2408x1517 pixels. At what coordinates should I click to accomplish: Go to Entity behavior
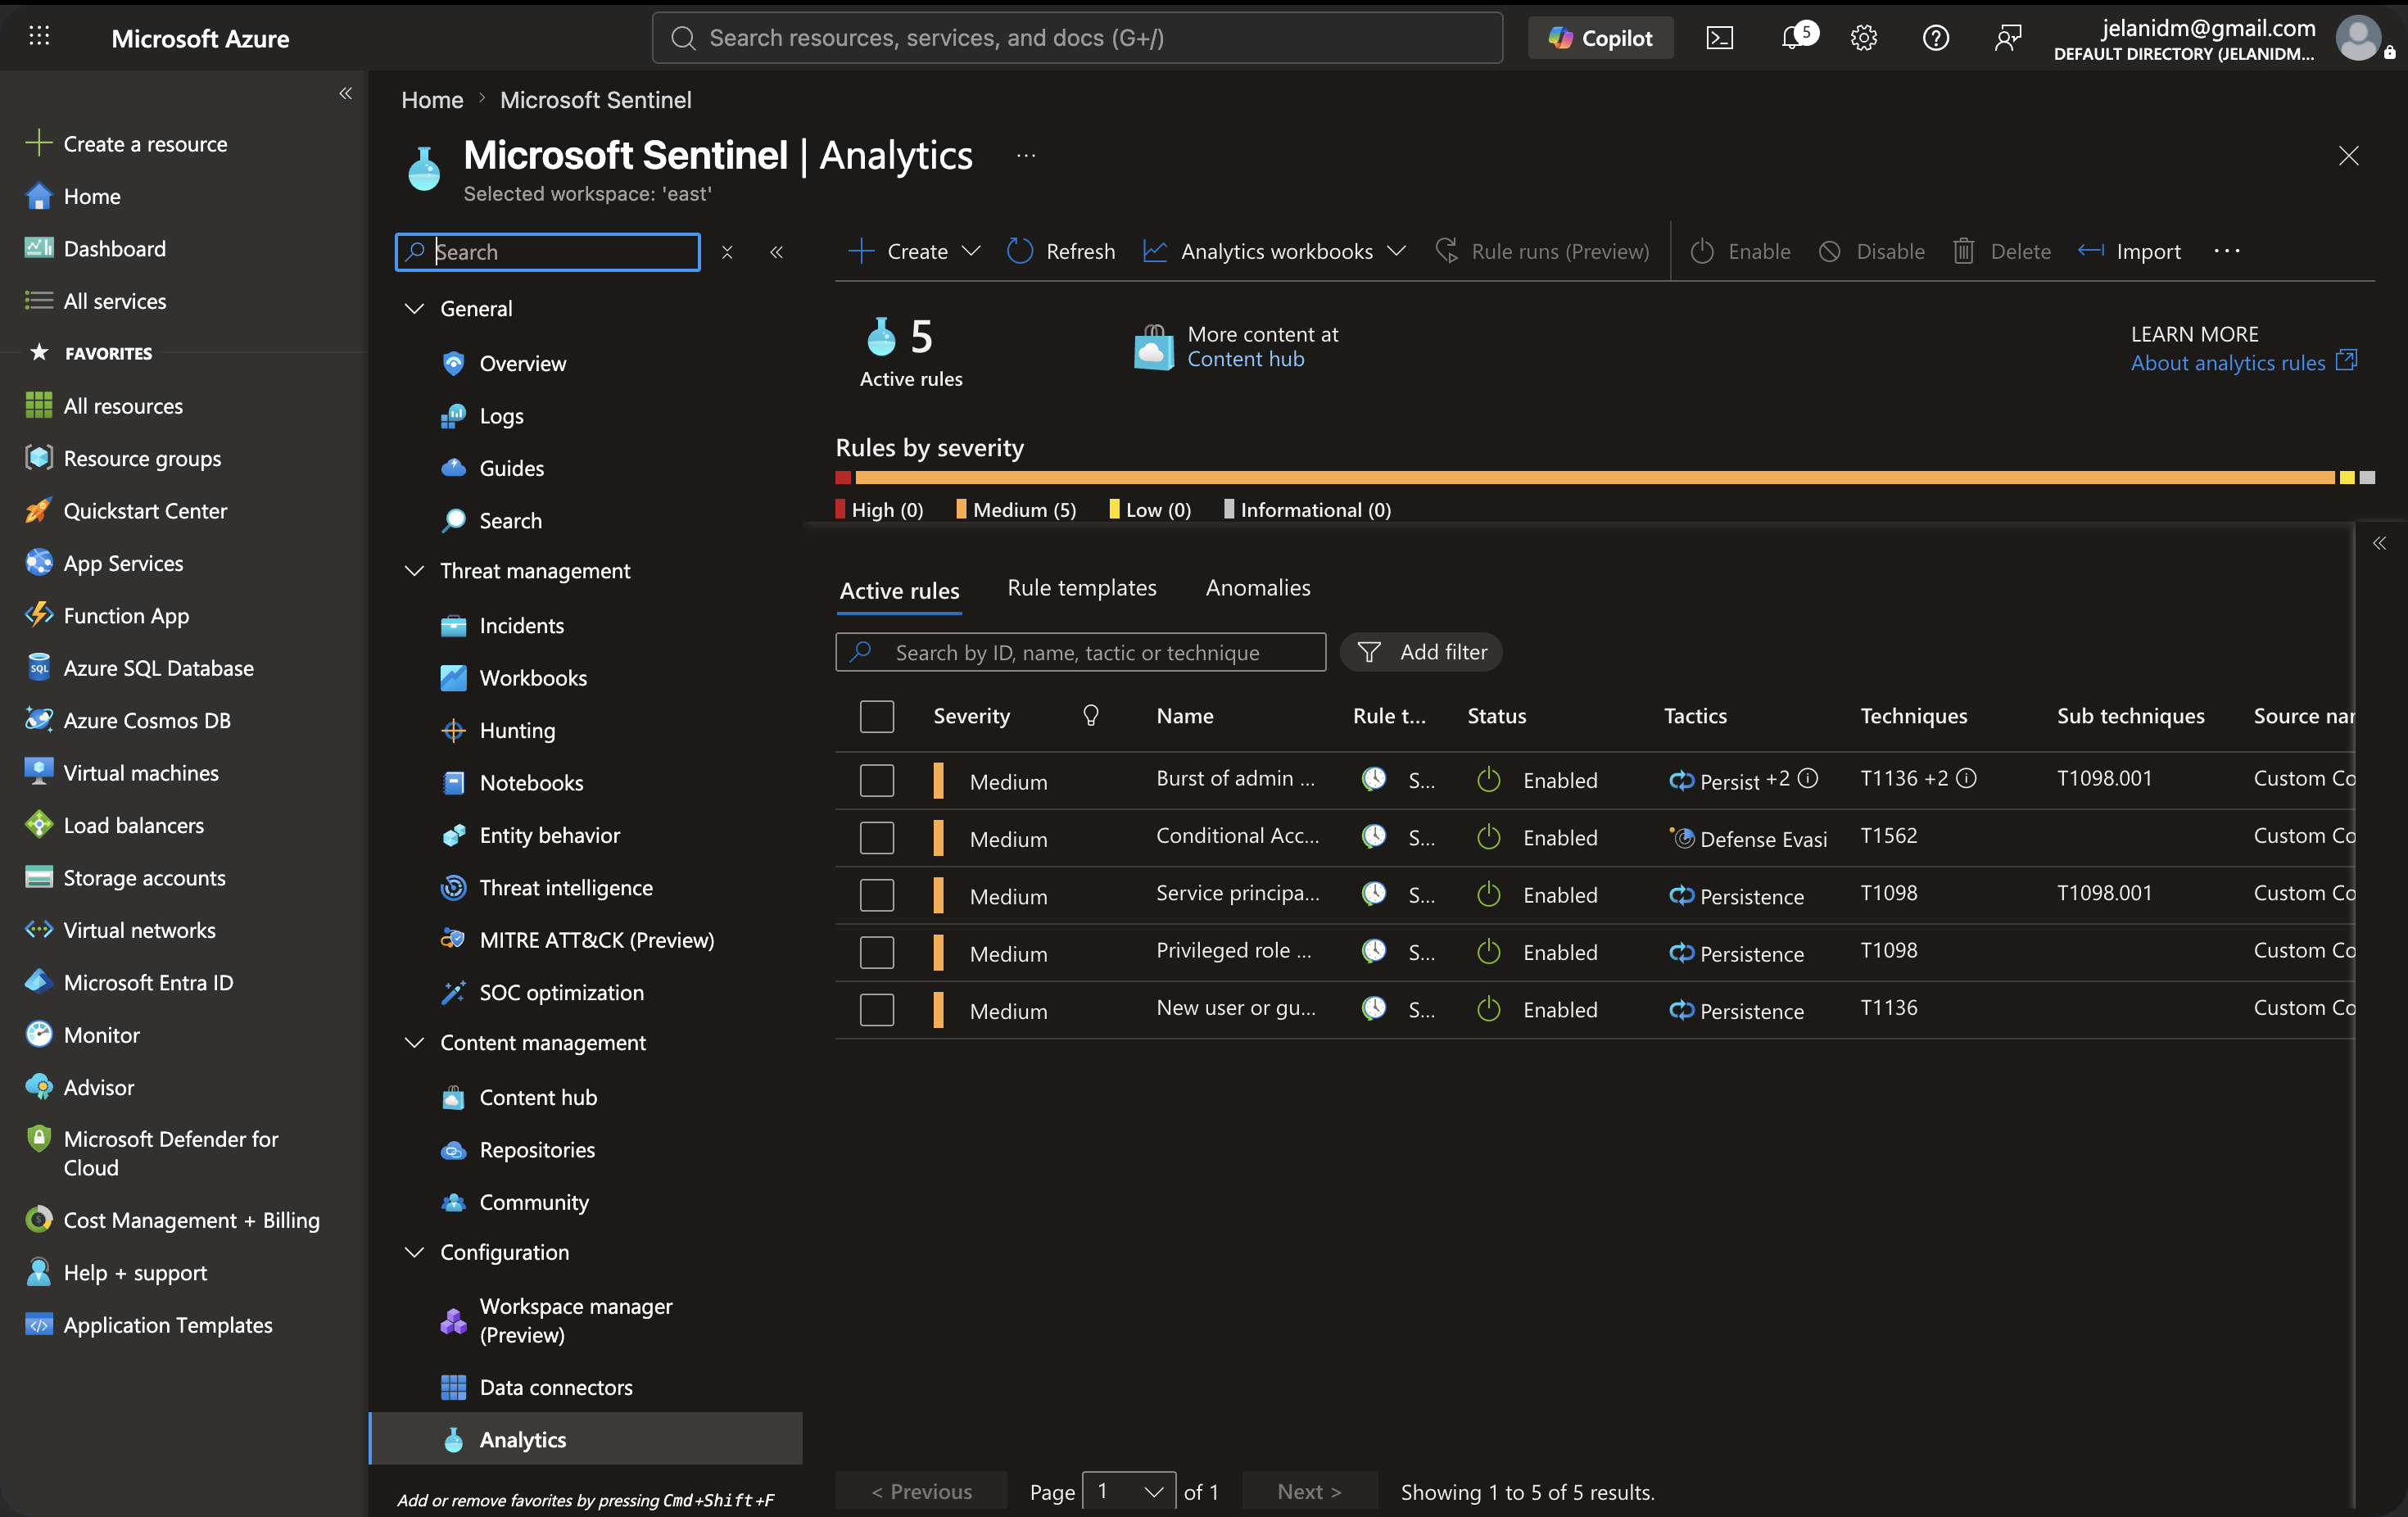[x=550, y=835]
